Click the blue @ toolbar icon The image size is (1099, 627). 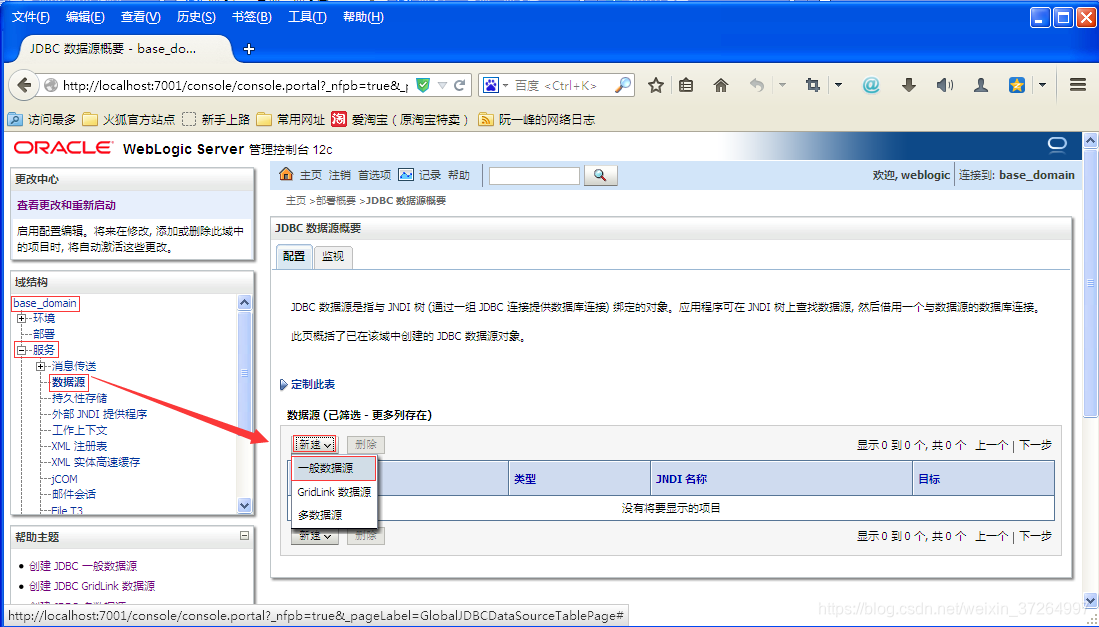tap(871, 85)
